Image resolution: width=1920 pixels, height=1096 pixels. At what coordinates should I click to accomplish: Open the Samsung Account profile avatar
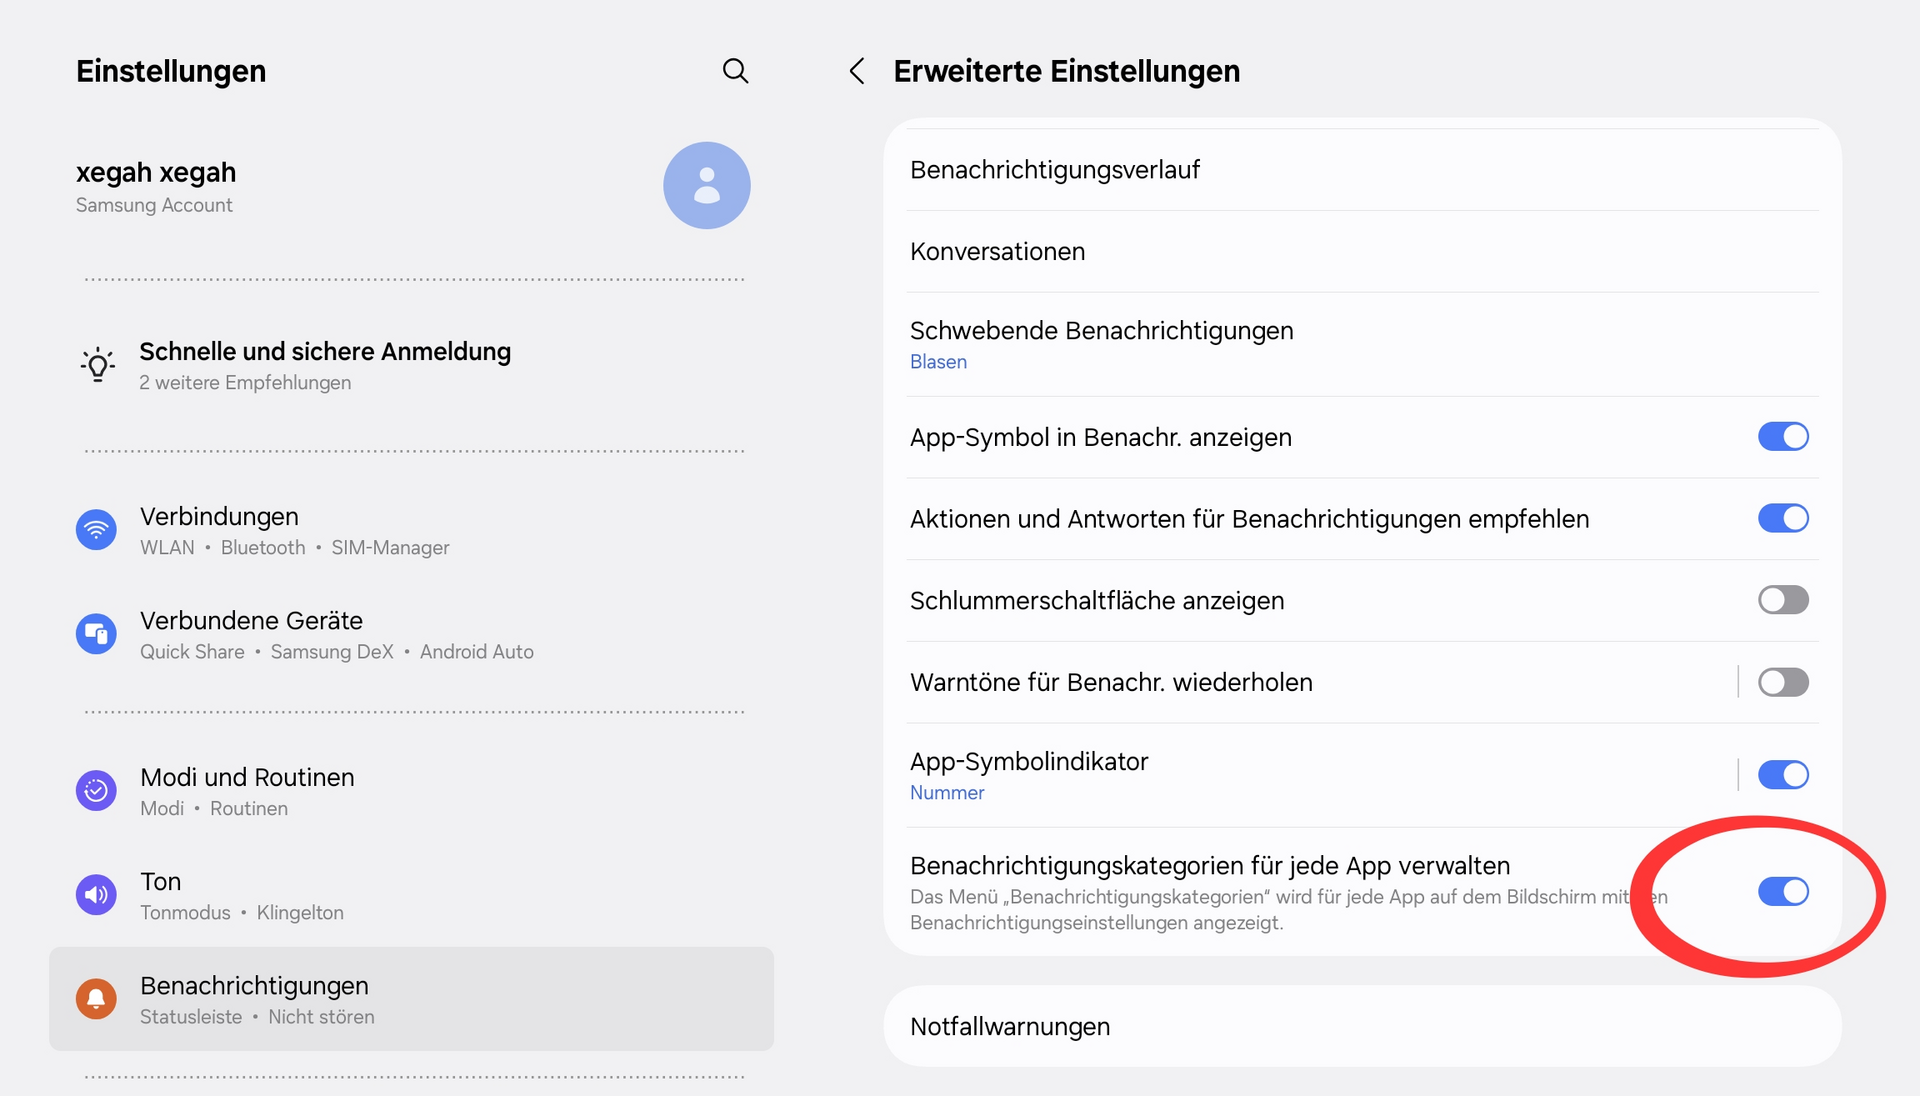706,185
